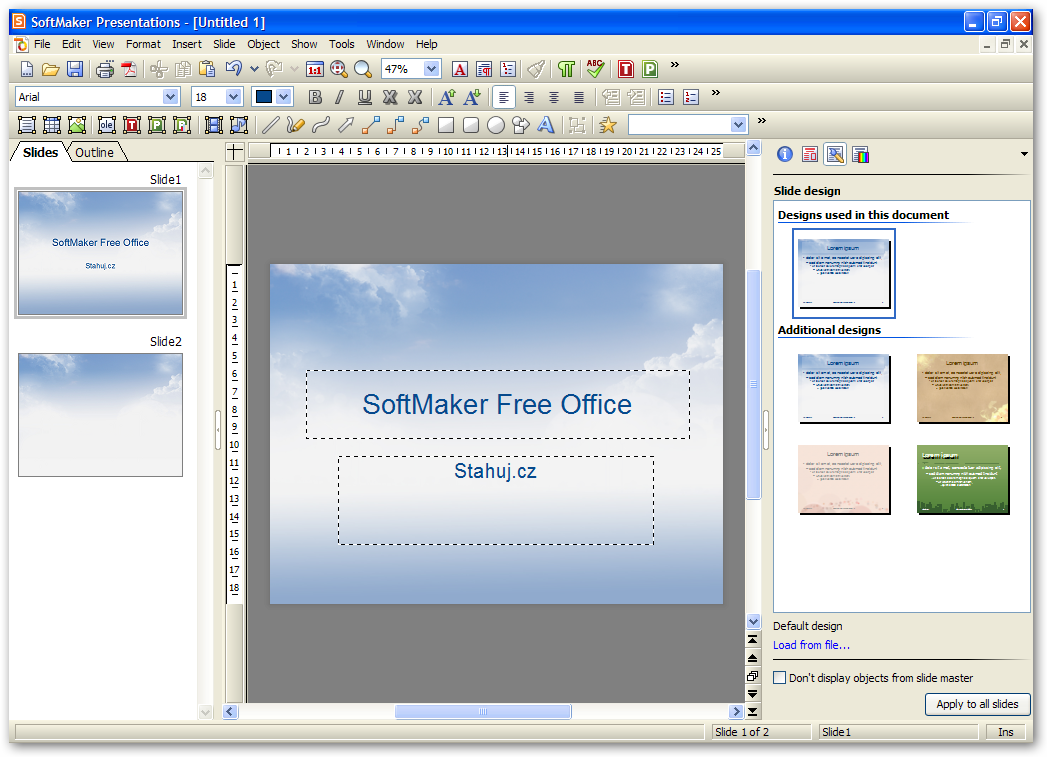1047x757 pixels.
Task: Insert movie film icon
Action: [x=214, y=125]
